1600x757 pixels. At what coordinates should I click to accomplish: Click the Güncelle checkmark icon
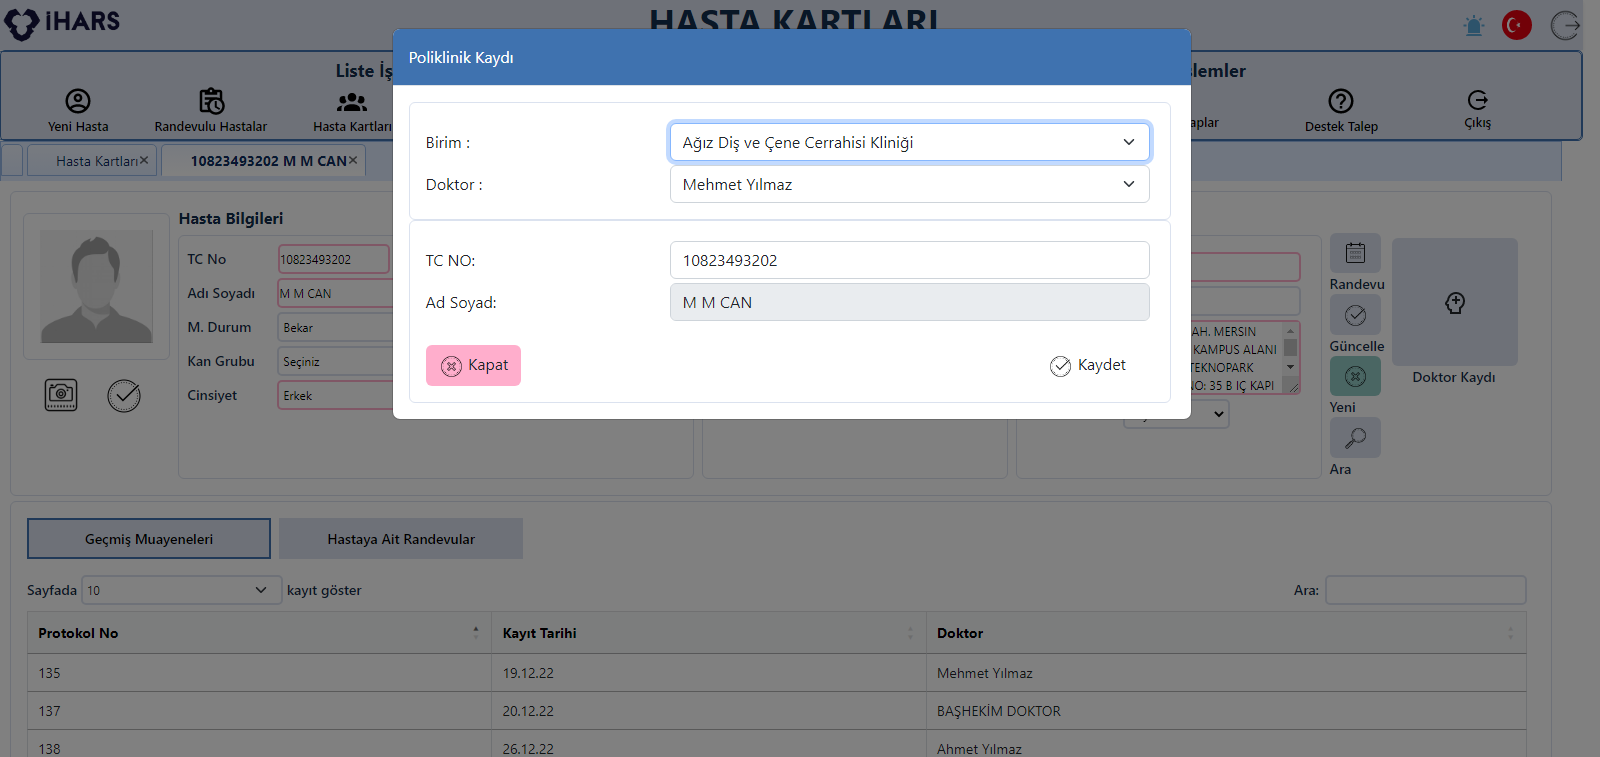[x=1355, y=315]
